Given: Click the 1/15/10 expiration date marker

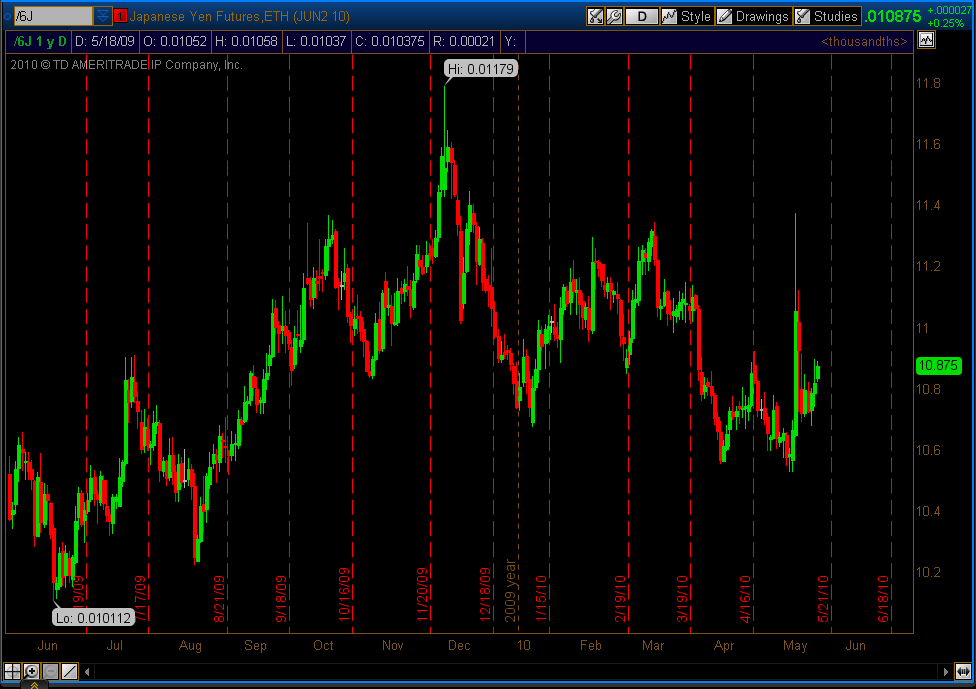Looking at the screenshot, I should (x=542, y=598).
